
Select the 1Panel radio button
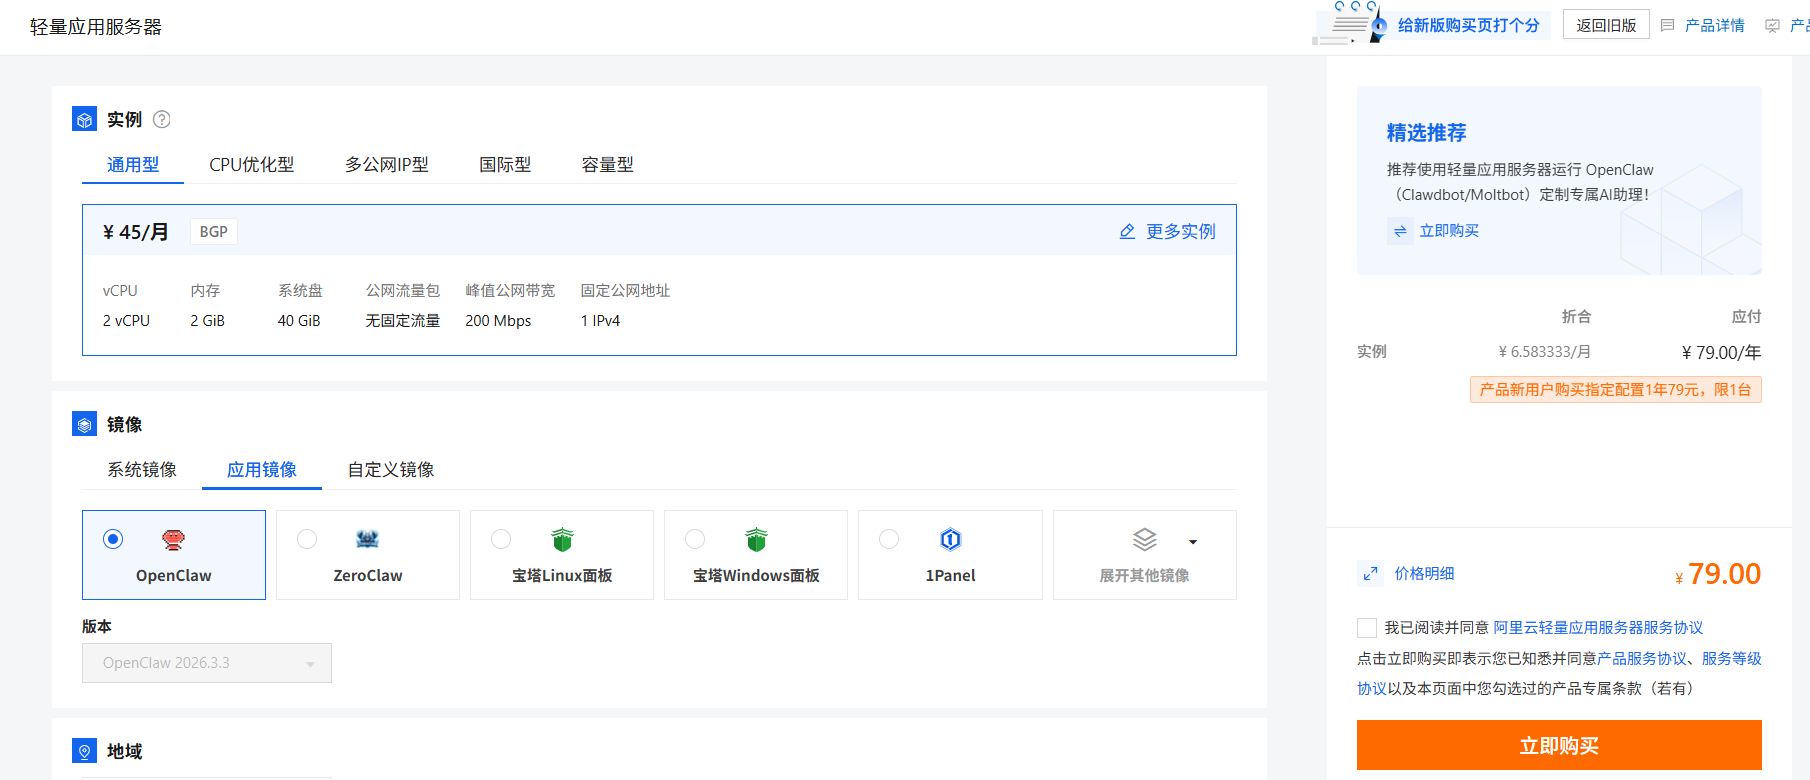coord(889,539)
